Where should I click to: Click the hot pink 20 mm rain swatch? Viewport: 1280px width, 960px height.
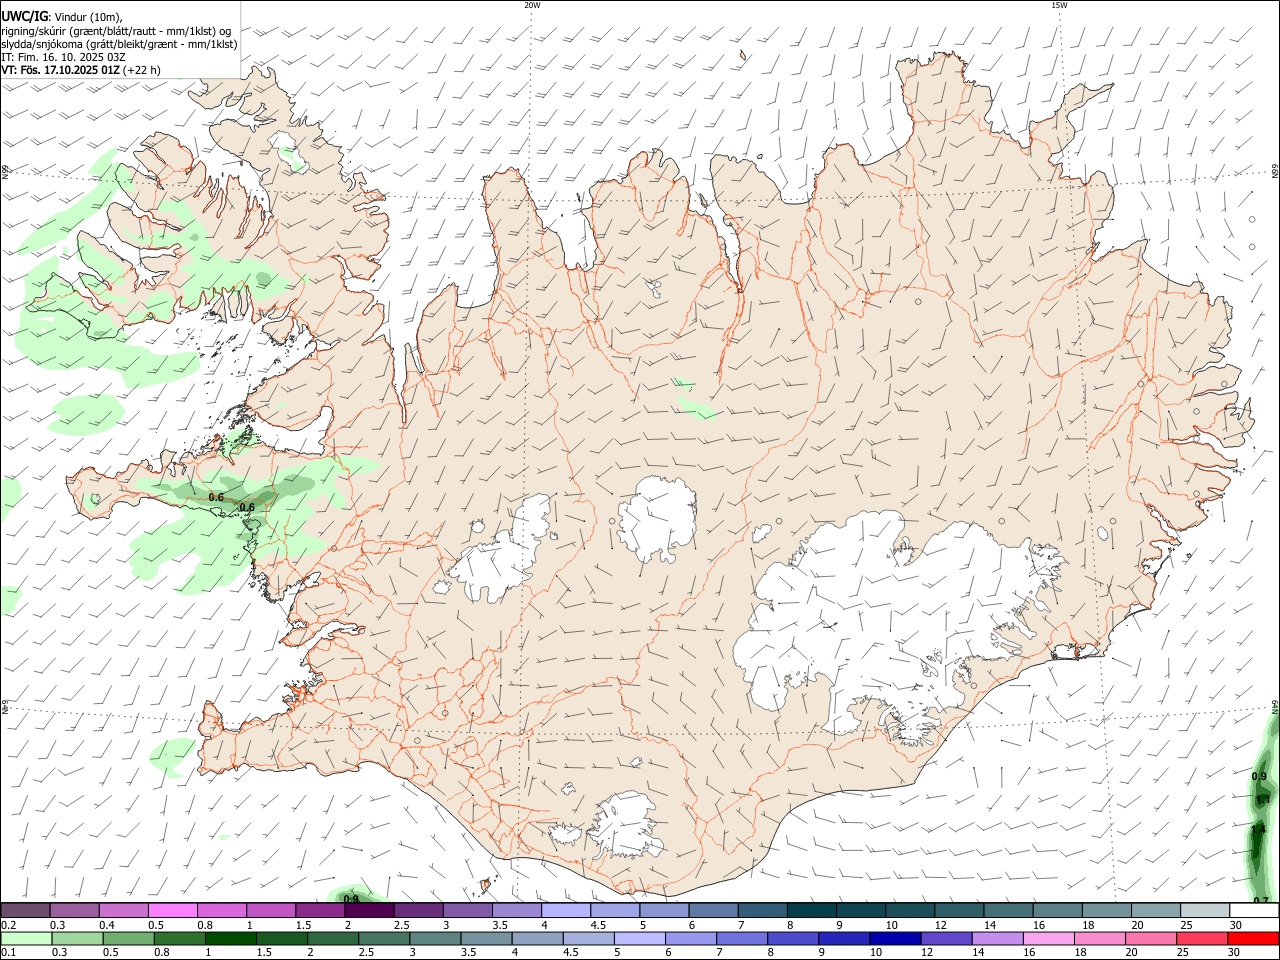pyautogui.click(x=1151, y=939)
